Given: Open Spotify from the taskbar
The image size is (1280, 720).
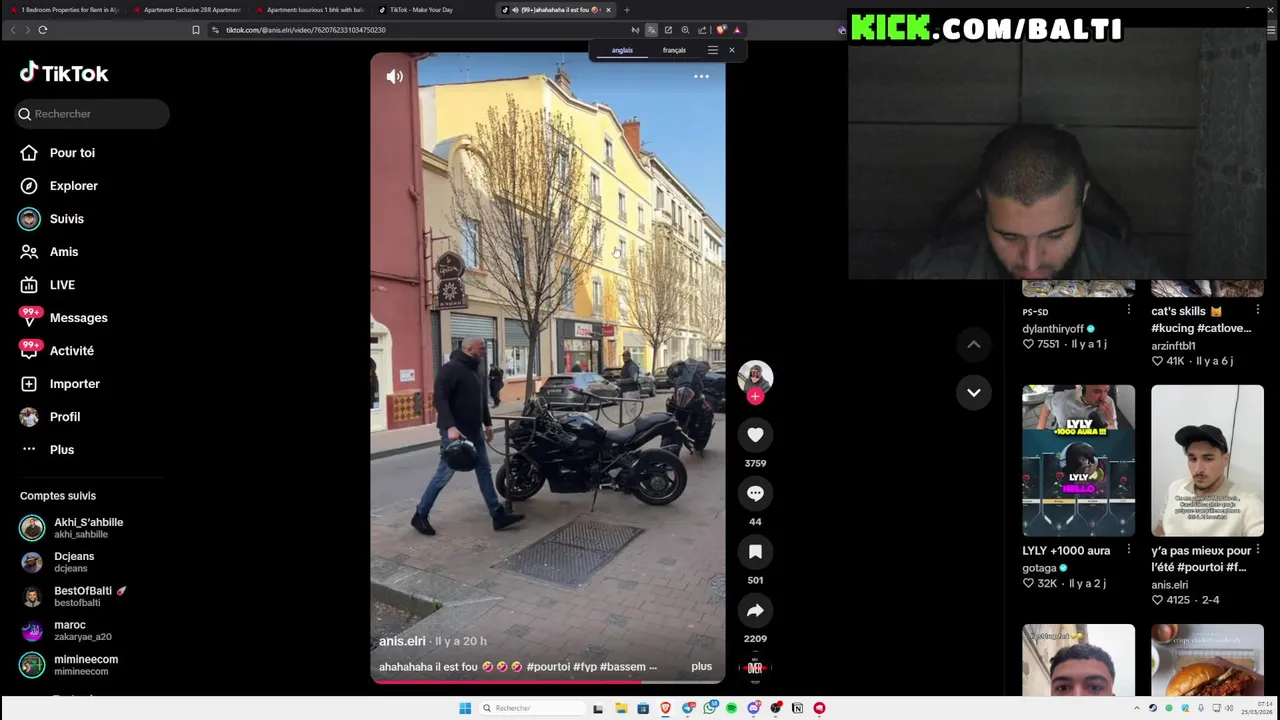Looking at the screenshot, I should click(x=731, y=708).
